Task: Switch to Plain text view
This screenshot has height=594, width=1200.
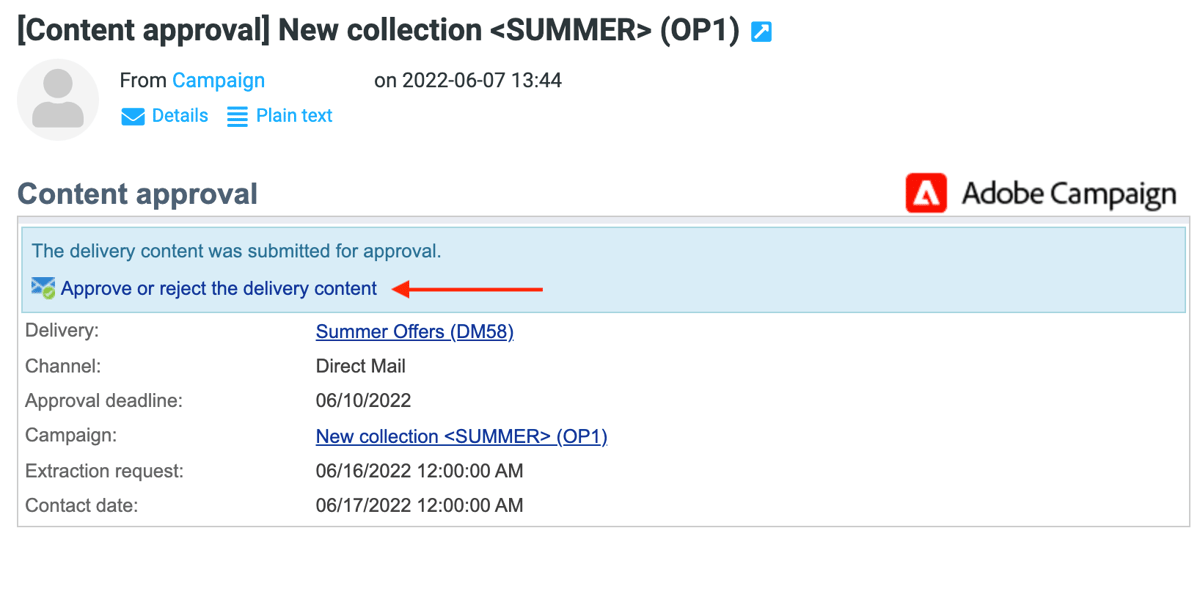Action: [x=294, y=116]
